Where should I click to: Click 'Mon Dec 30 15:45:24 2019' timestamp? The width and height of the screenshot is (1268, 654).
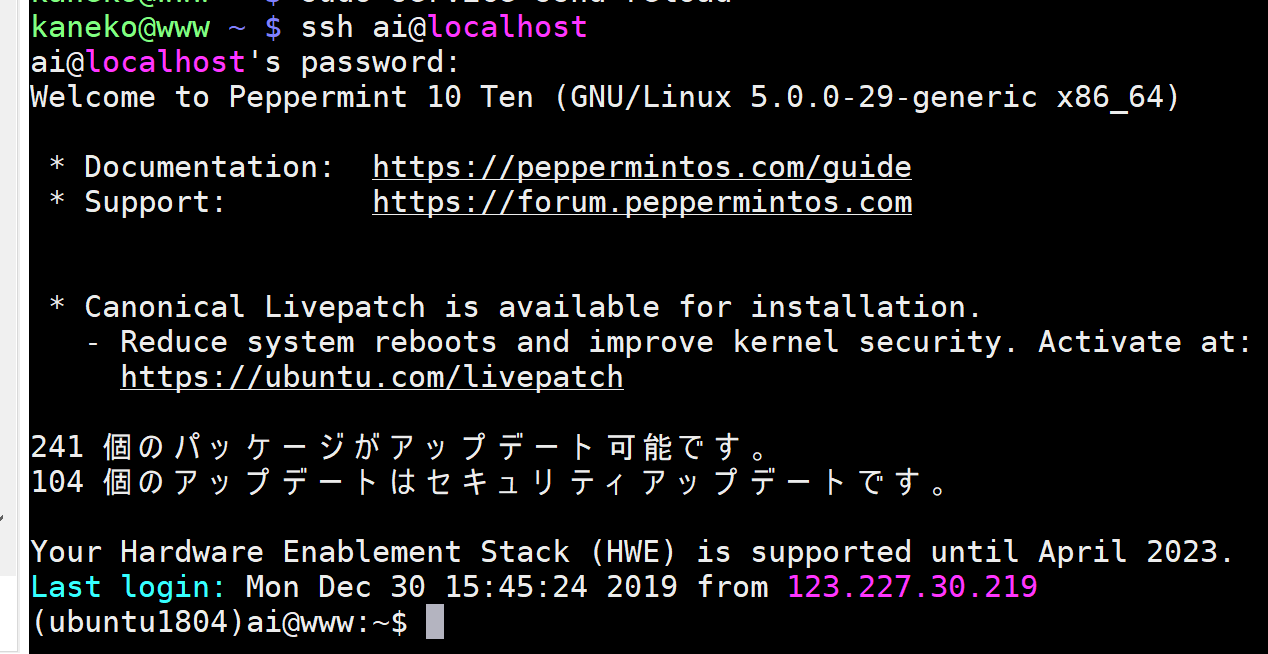[462, 586]
